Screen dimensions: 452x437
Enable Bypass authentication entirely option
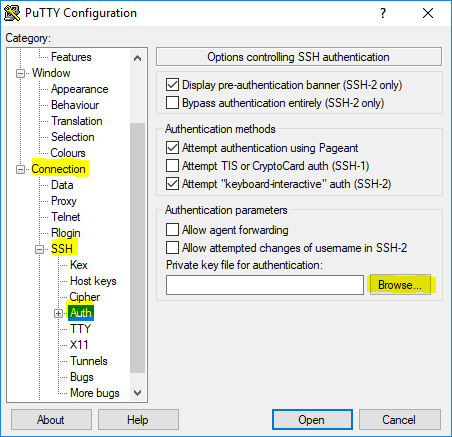[x=172, y=103]
